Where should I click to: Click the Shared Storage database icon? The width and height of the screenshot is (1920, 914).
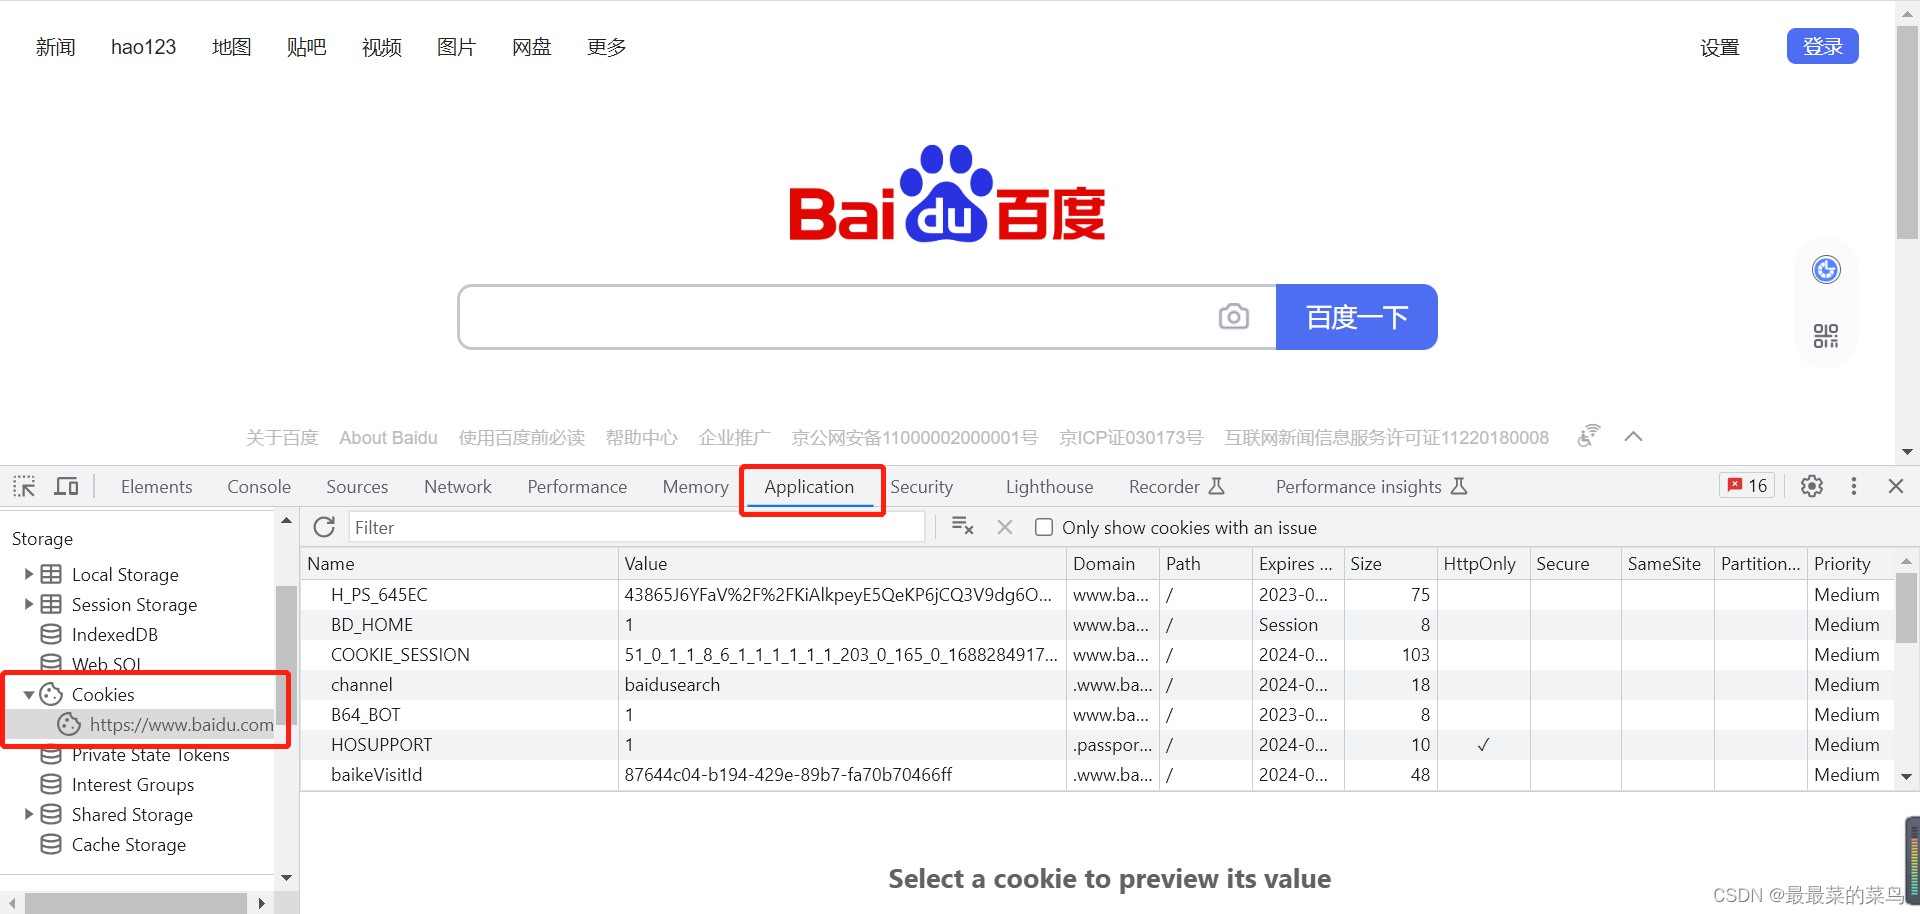coord(51,814)
